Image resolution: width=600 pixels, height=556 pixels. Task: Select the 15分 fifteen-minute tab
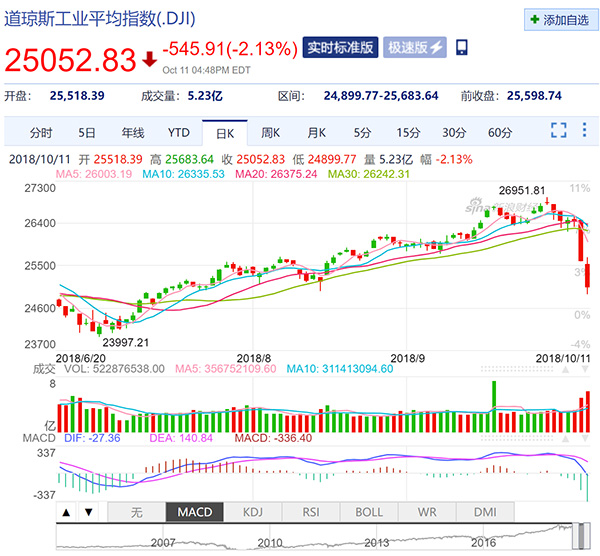408,133
